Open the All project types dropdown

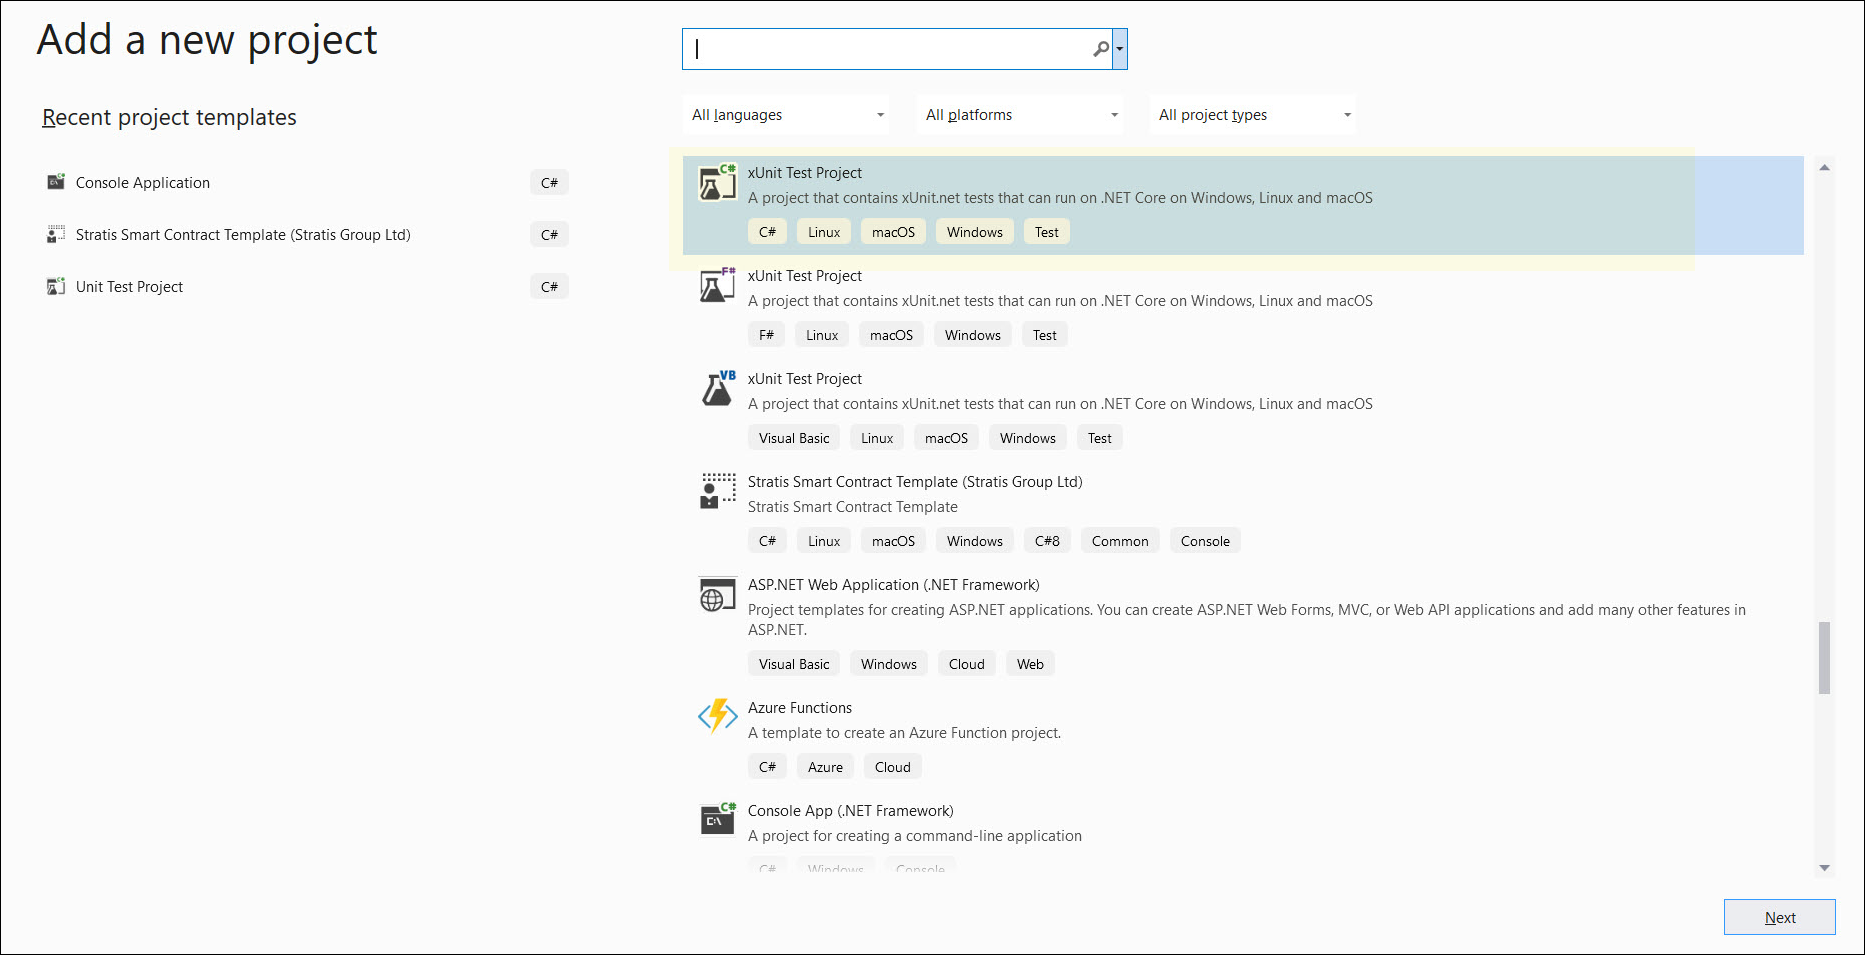click(1254, 115)
